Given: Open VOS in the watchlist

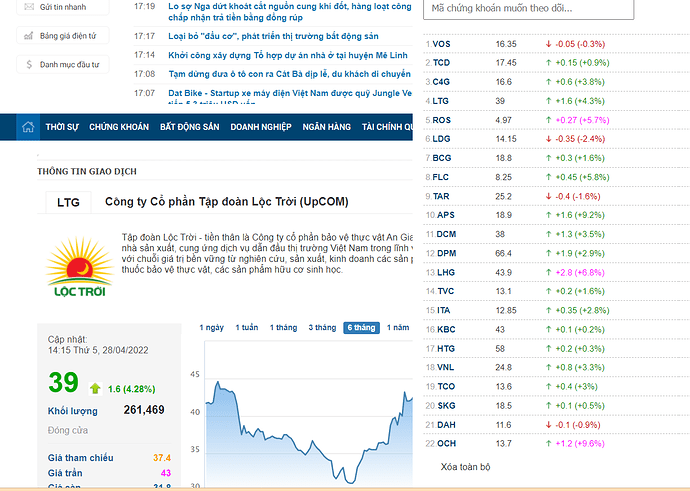Looking at the screenshot, I should (441, 44).
